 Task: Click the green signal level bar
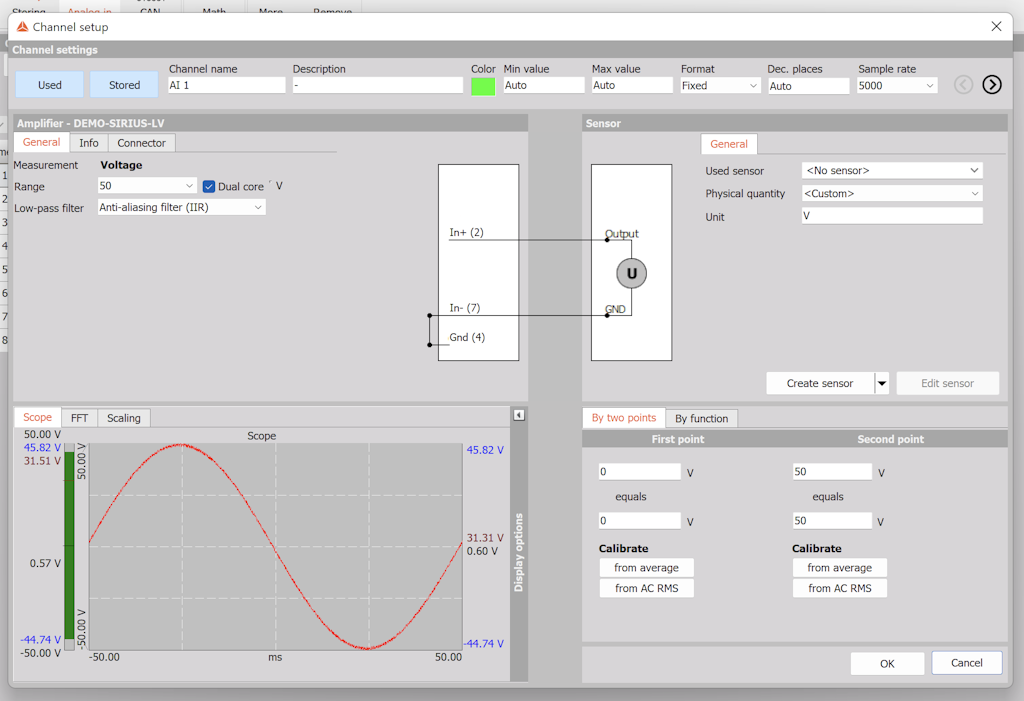(x=69, y=545)
